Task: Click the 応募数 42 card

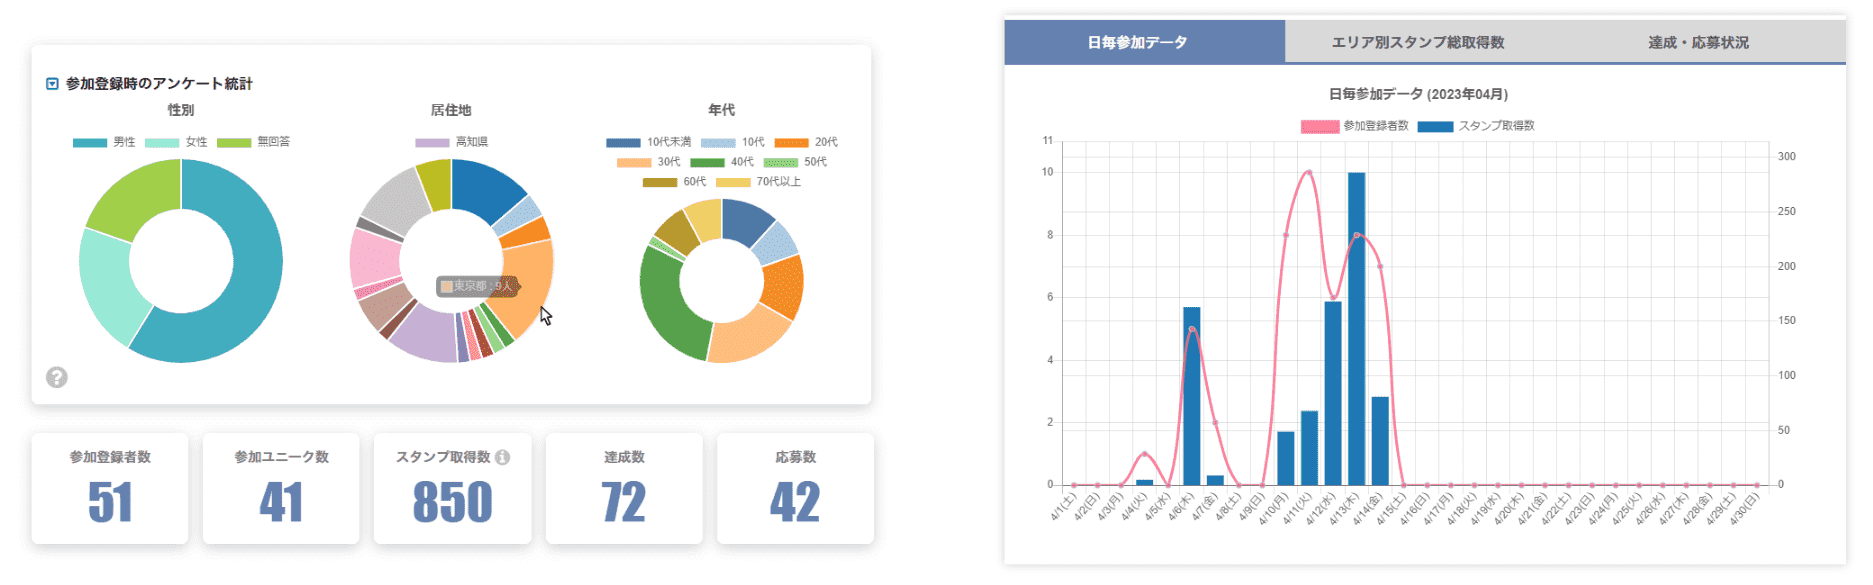Action: [x=795, y=489]
